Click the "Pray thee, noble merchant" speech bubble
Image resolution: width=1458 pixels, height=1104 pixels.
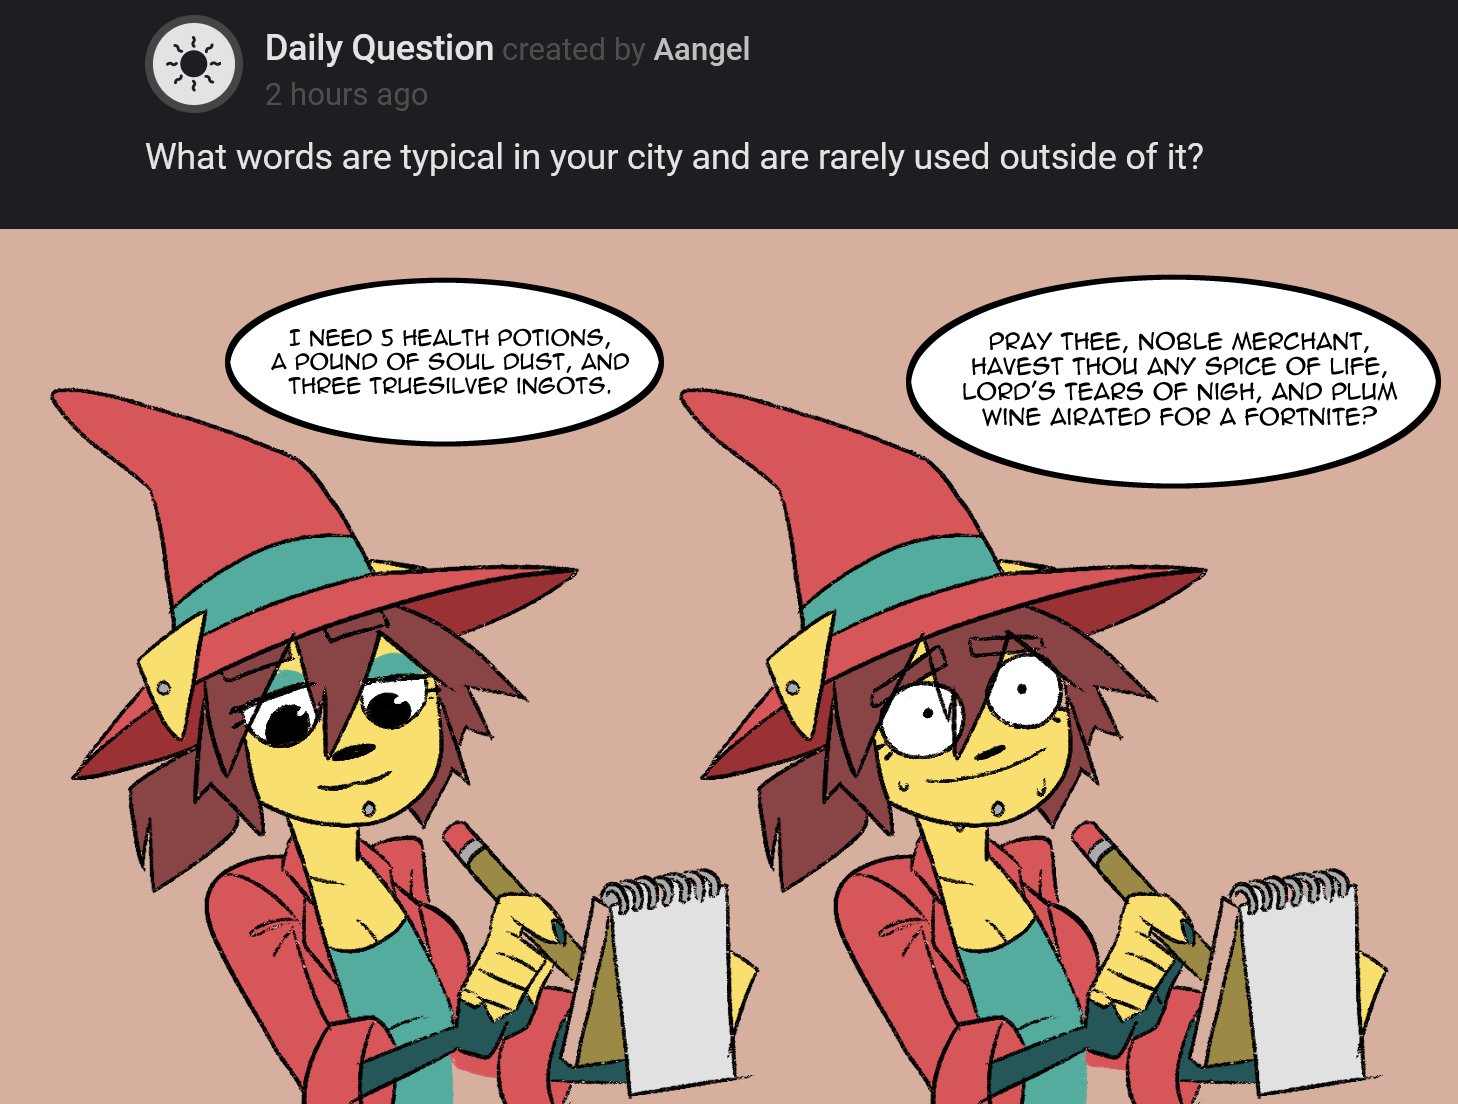click(1174, 380)
